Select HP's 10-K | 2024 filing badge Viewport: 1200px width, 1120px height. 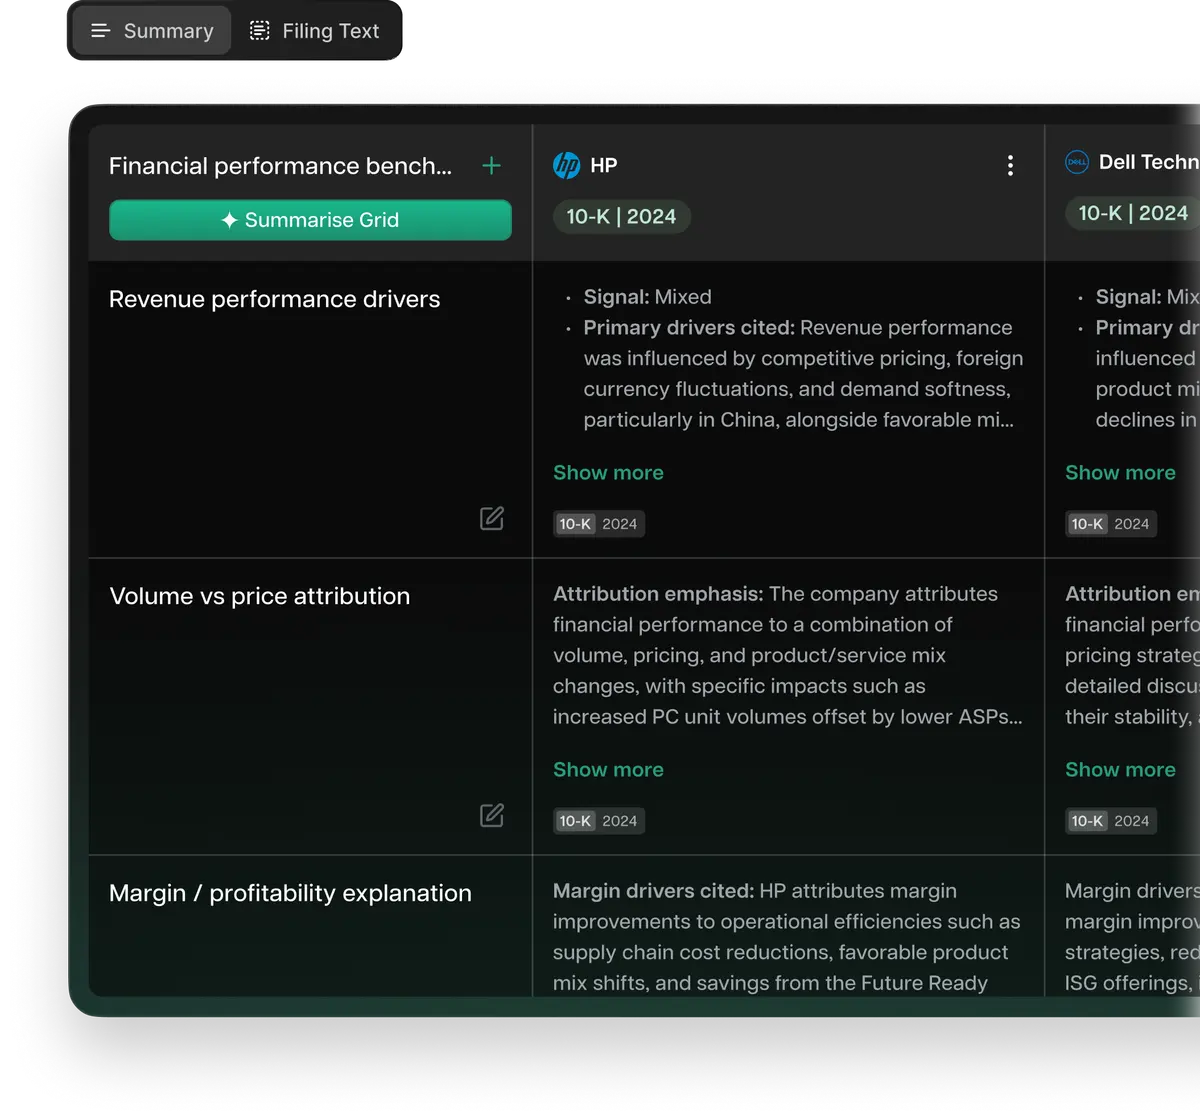(621, 217)
